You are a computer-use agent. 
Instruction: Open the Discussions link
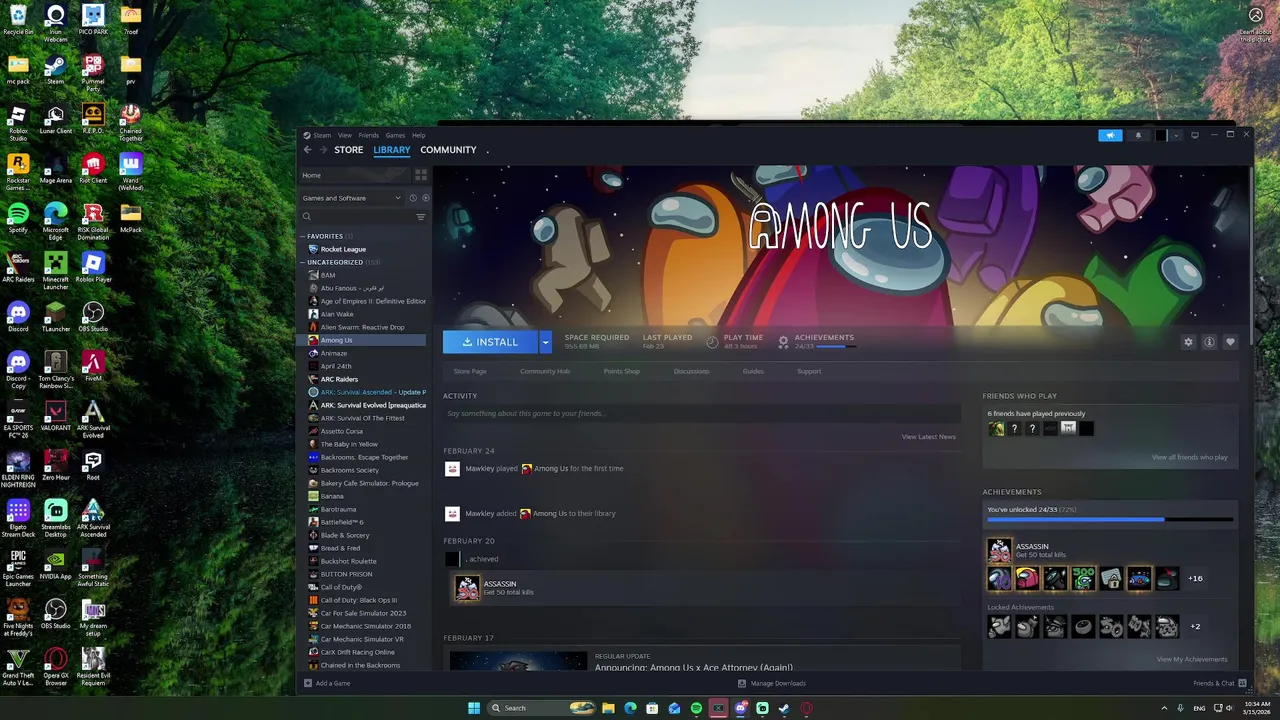click(x=691, y=371)
